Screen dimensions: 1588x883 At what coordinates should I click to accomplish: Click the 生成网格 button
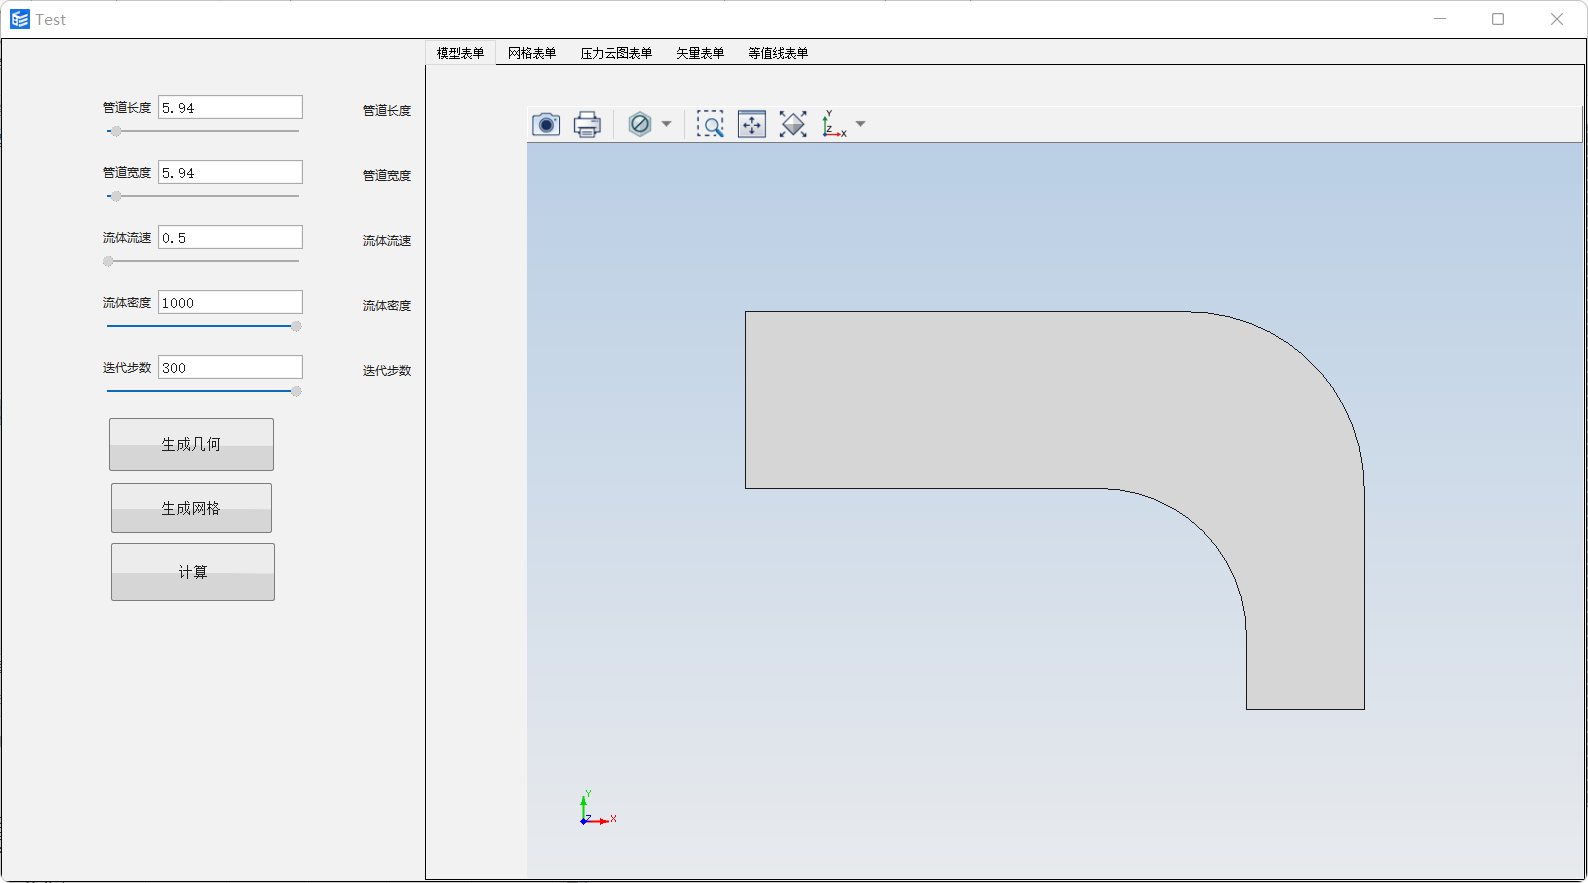(x=191, y=508)
